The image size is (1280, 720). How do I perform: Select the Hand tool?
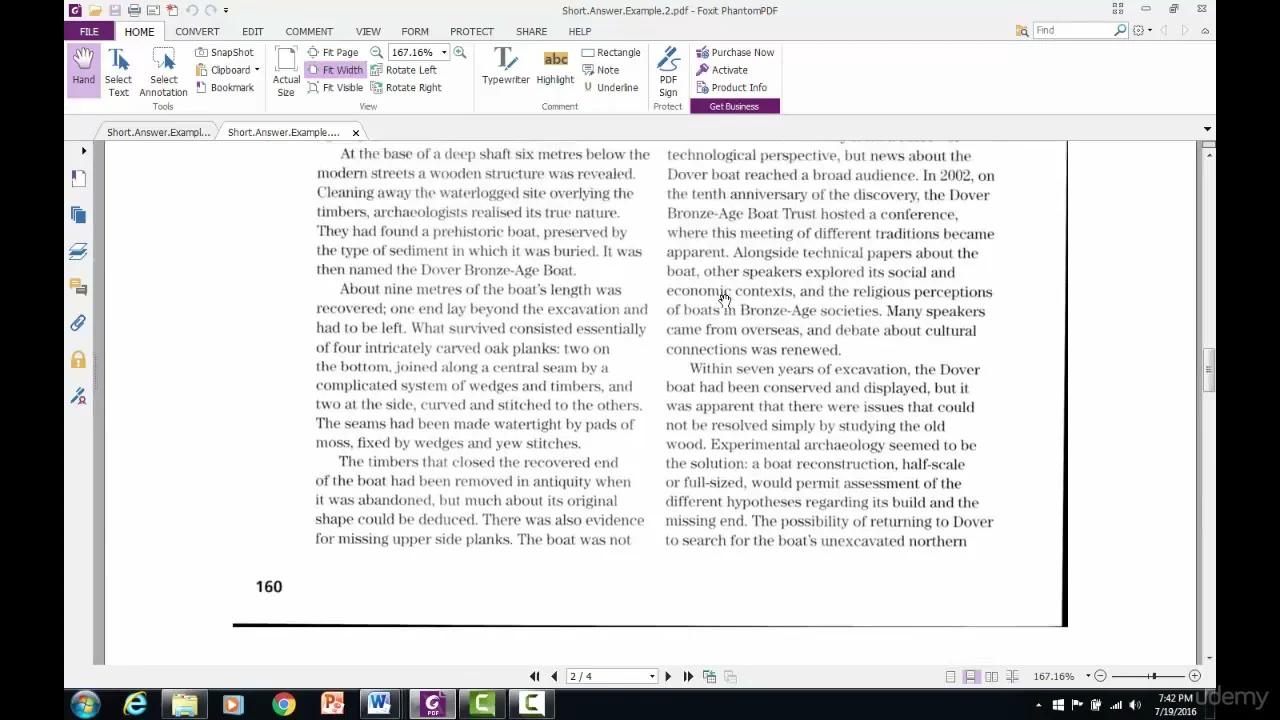point(83,68)
